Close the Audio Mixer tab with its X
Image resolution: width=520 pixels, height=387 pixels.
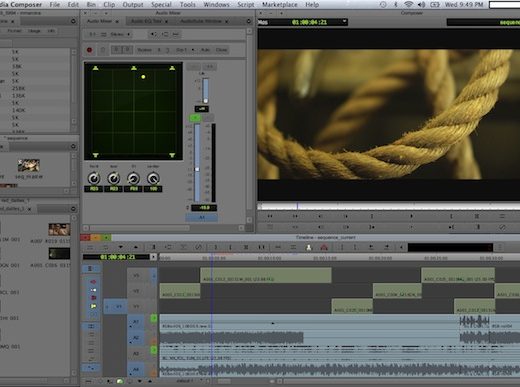(x=117, y=21)
